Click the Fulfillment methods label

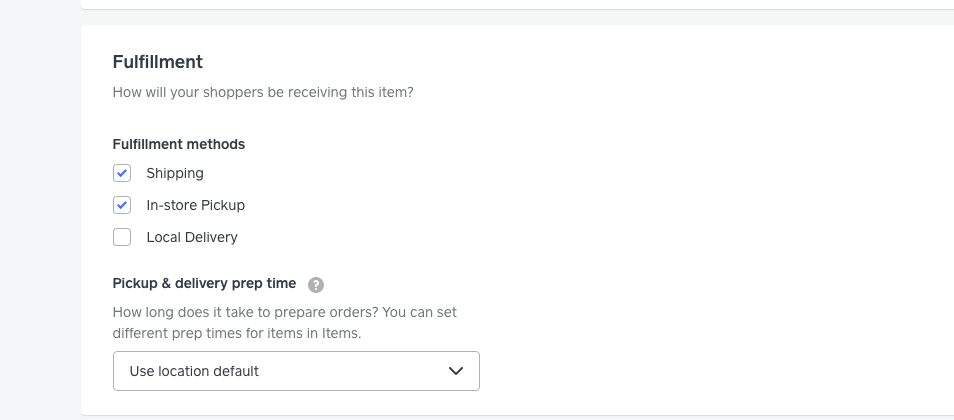coord(179,144)
